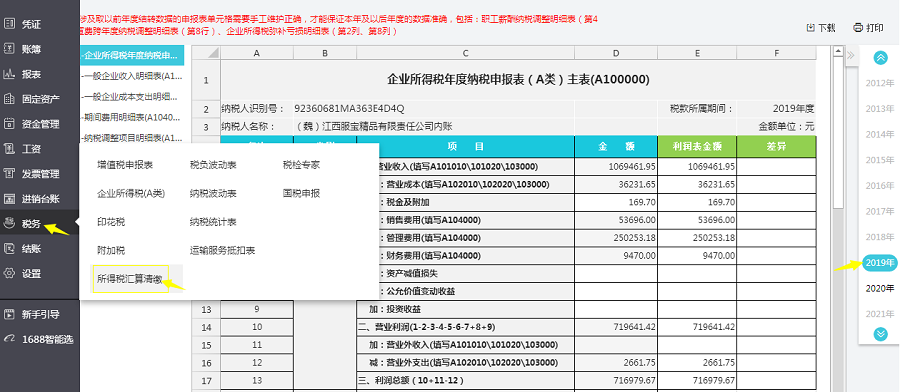Select the 印花税 menu item

[111, 222]
